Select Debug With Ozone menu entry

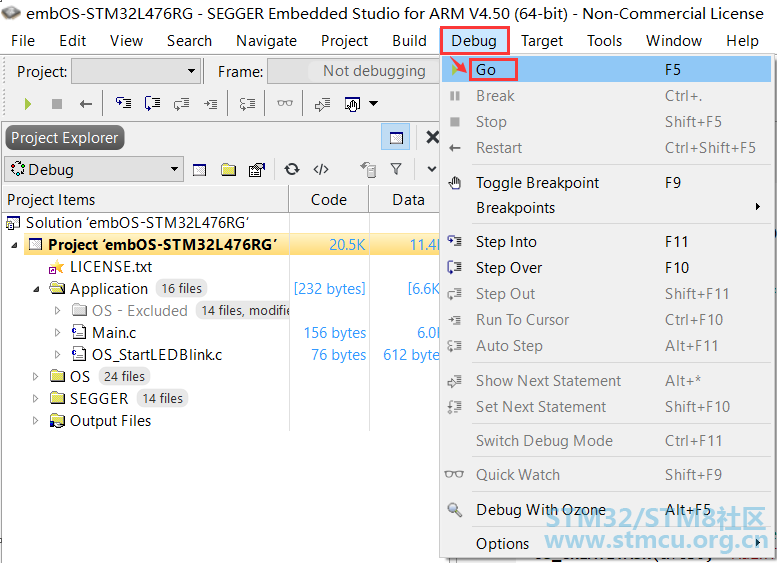pyautogui.click(x=607, y=509)
